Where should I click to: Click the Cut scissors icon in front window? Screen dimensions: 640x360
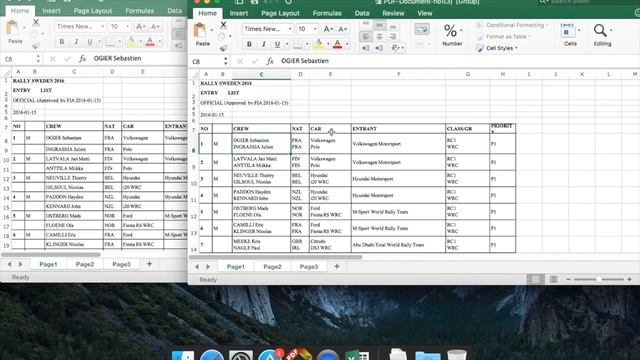(x=223, y=25)
